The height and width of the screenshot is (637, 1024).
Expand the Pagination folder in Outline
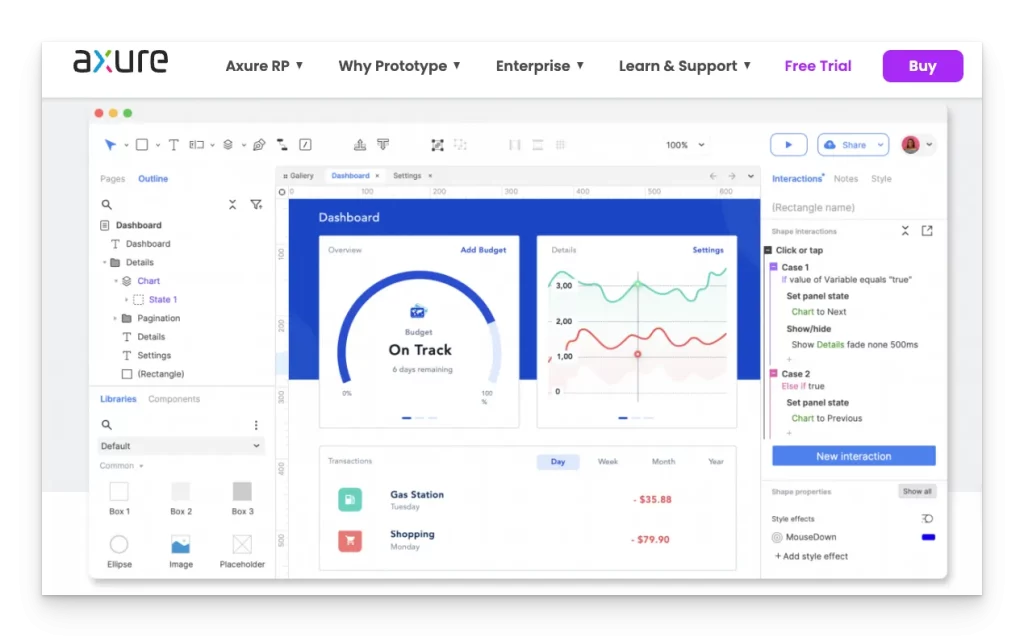(x=115, y=318)
